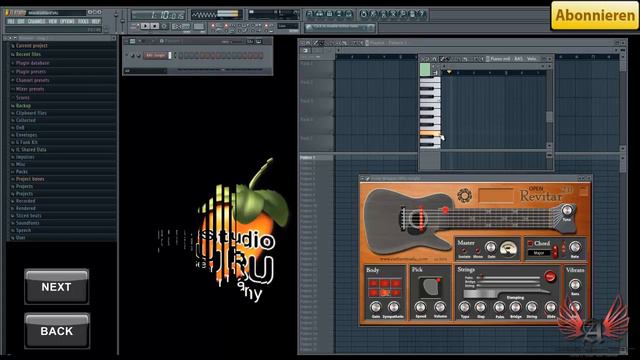Toggle the Sustain switch in Master section

(x=464, y=250)
